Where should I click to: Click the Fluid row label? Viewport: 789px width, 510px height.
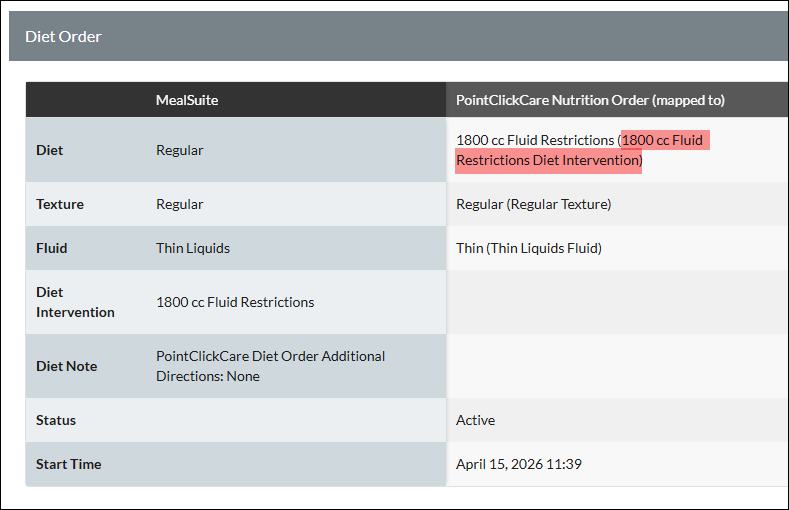(51, 248)
